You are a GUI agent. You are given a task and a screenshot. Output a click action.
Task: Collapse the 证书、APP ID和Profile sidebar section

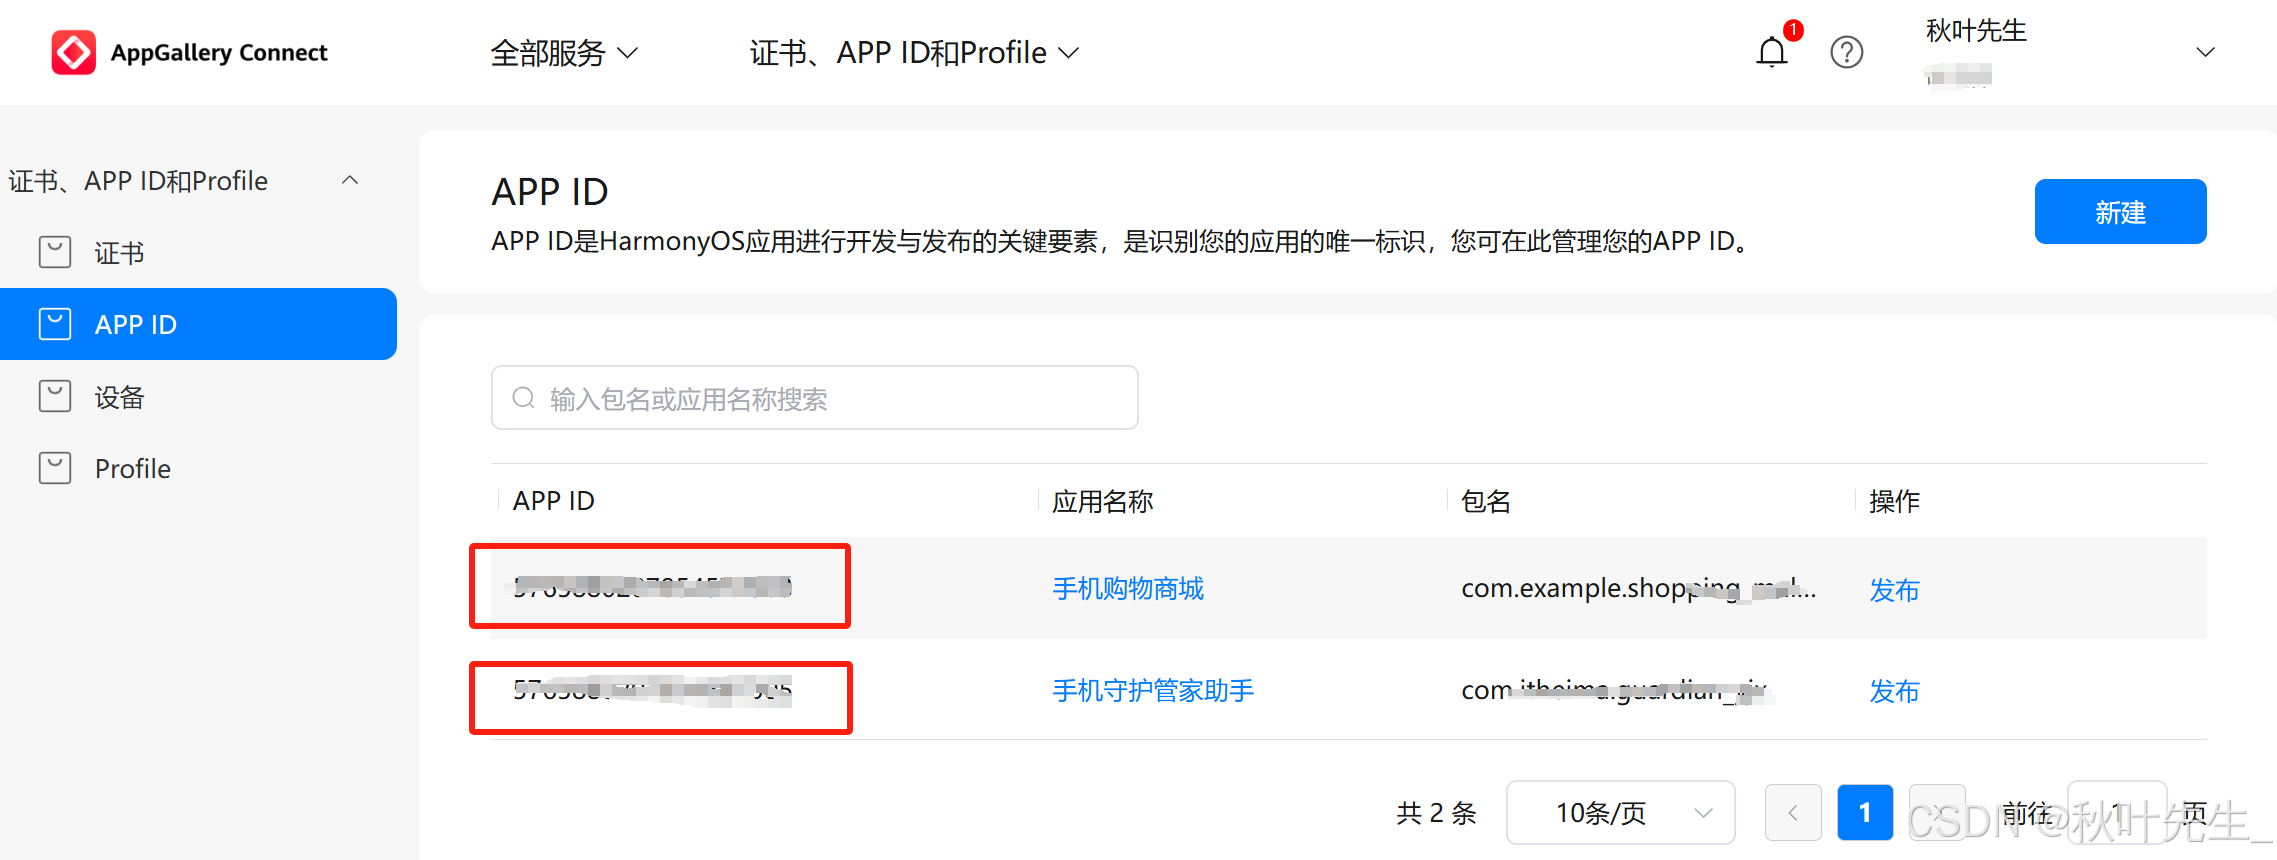350,180
